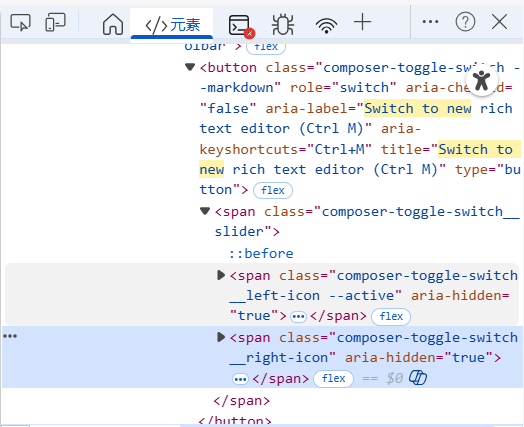Select the ::before pseudo-element node
Viewport: 524px width, 427px height.
pyautogui.click(x=261, y=253)
